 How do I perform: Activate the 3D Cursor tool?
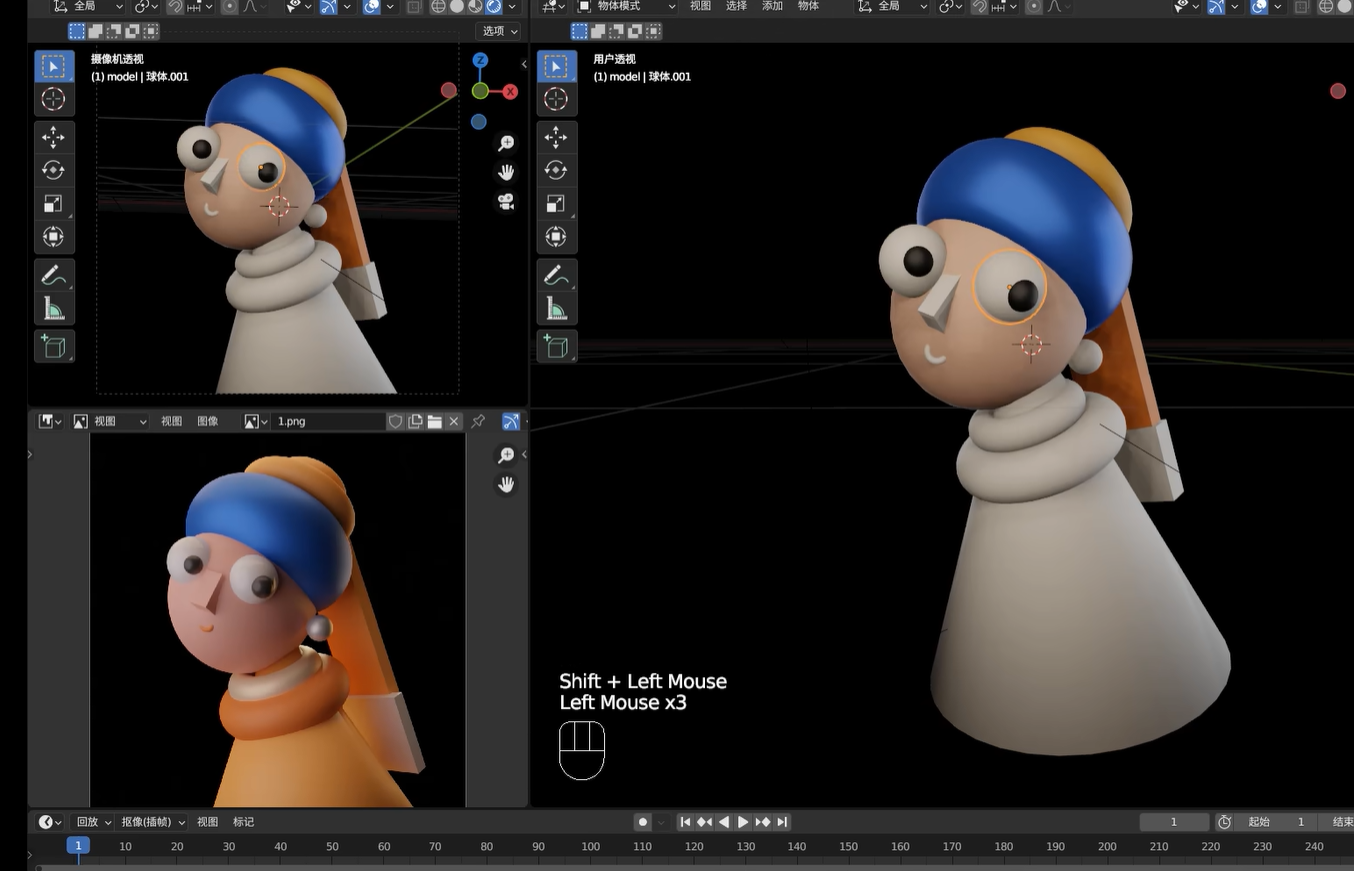point(55,99)
